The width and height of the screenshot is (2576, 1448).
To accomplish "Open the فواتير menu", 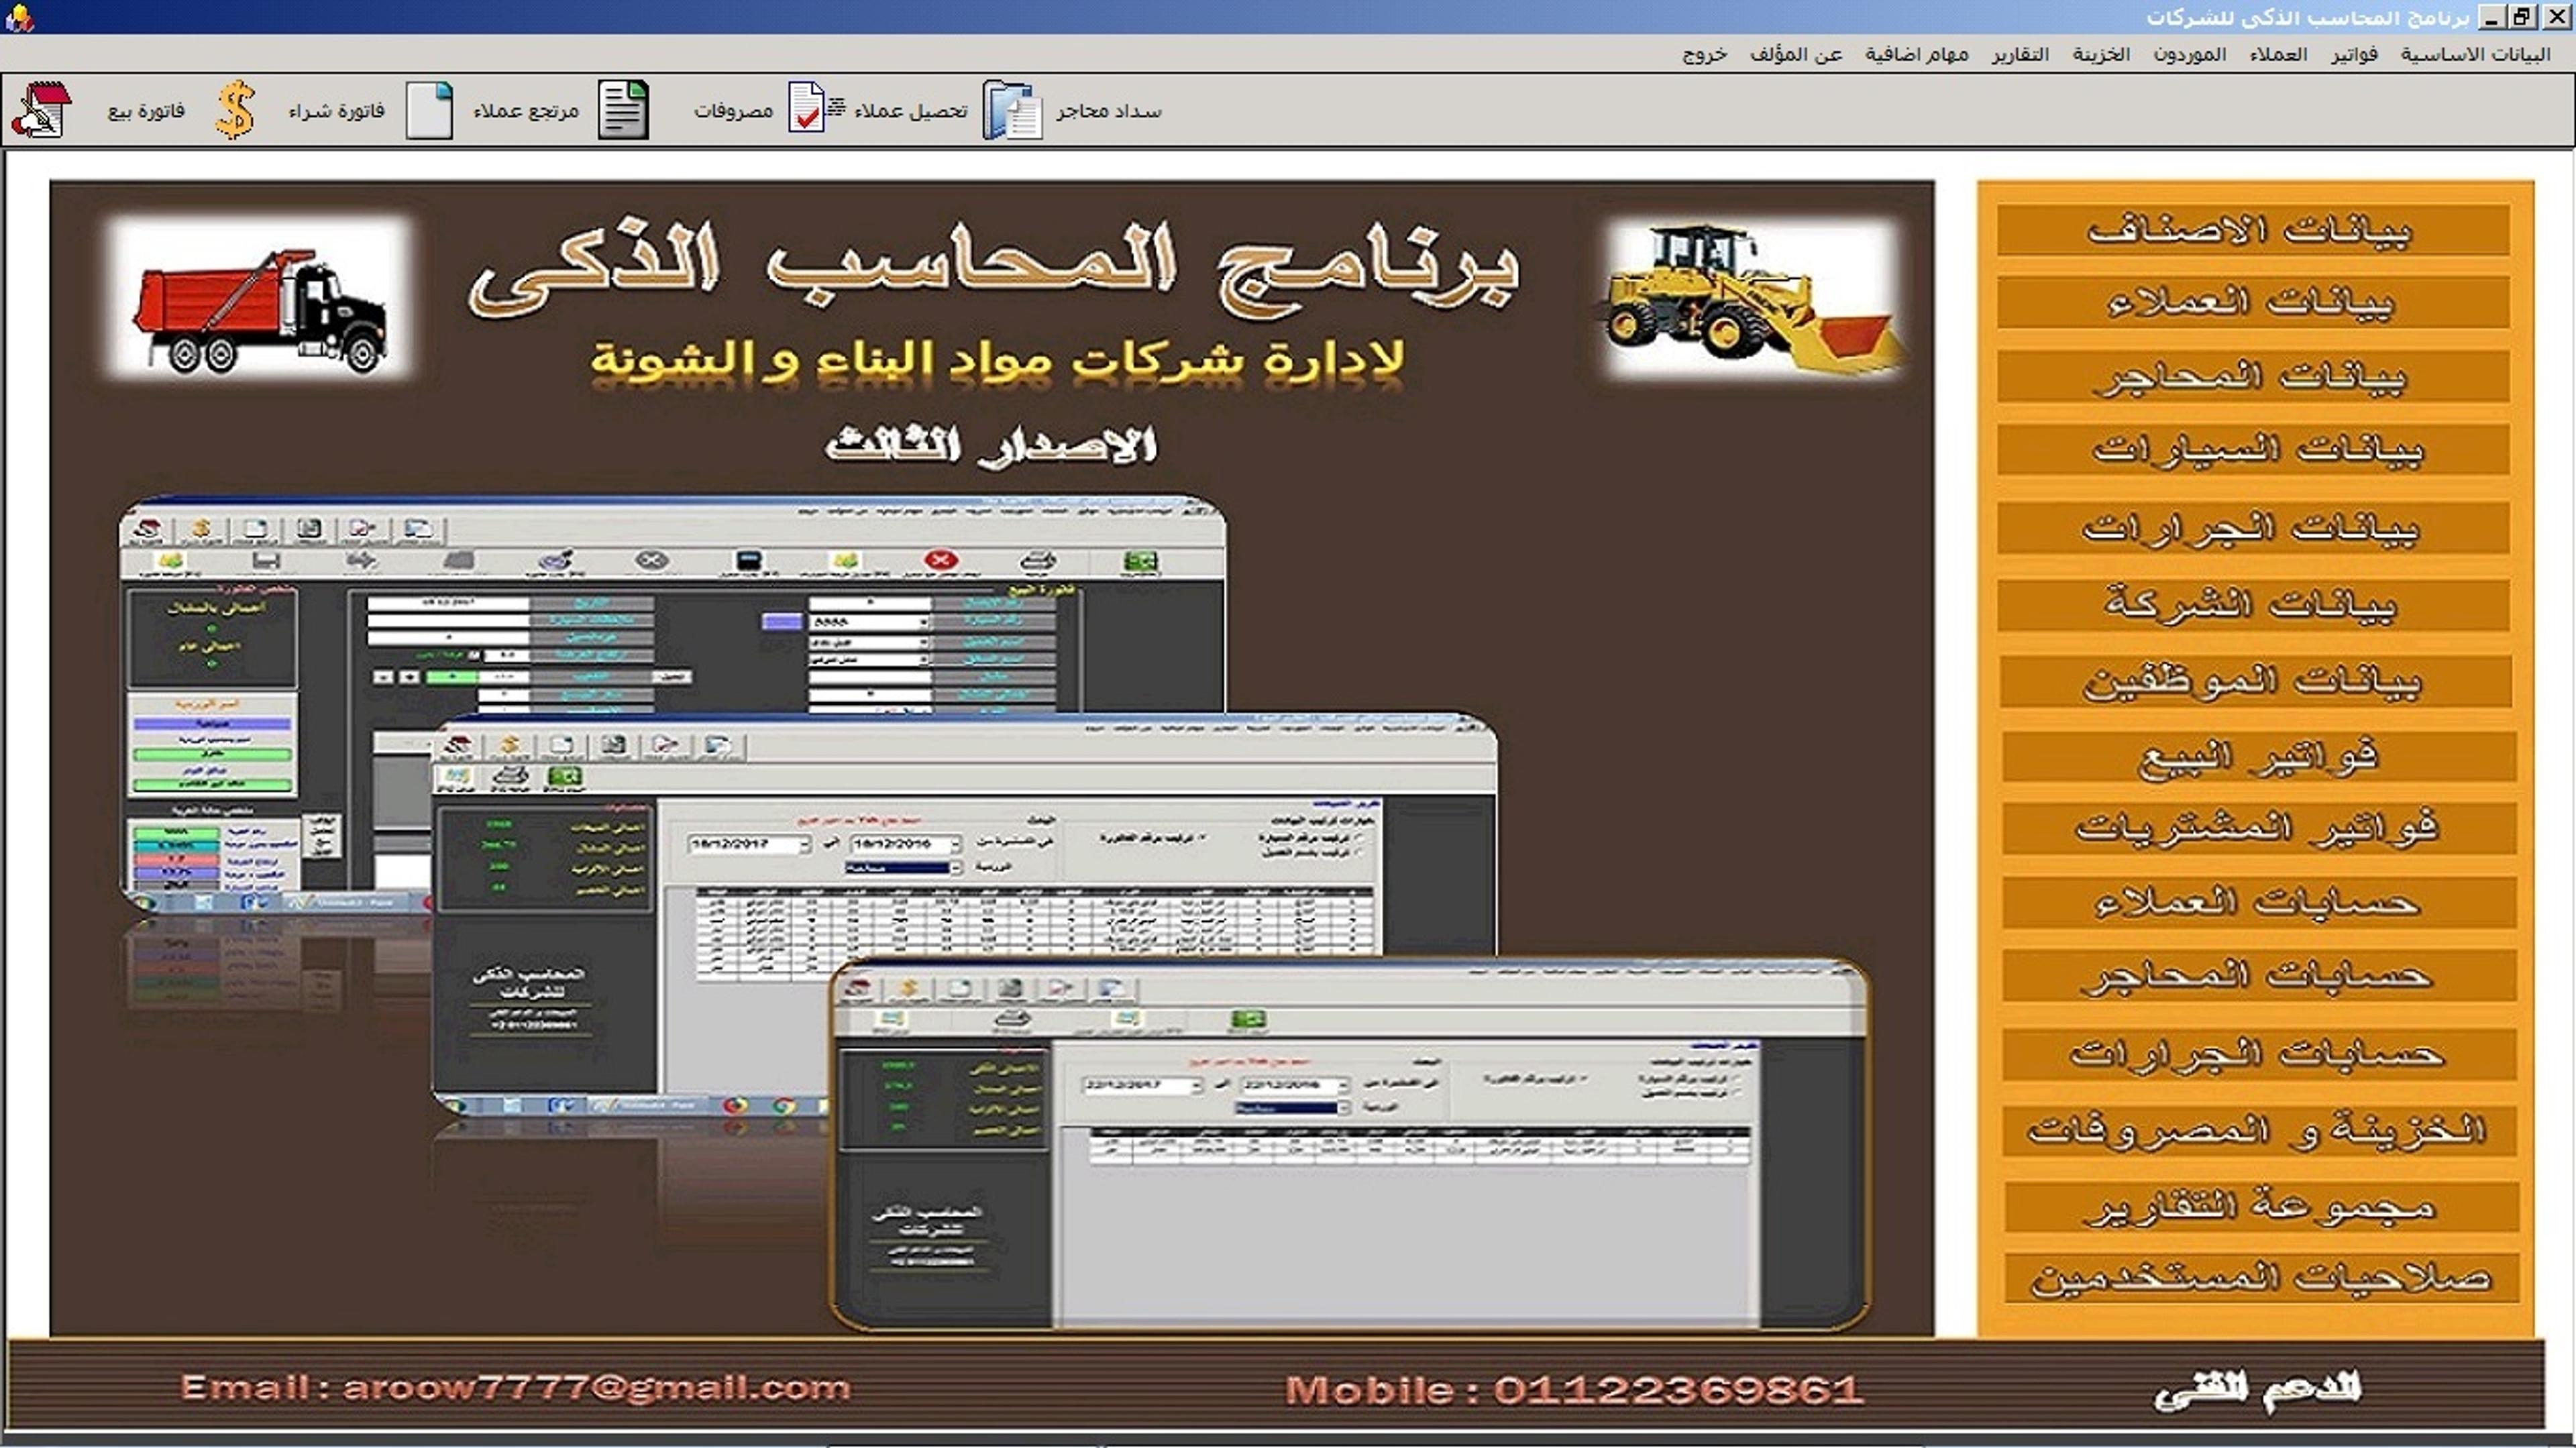I will [2354, 54].
